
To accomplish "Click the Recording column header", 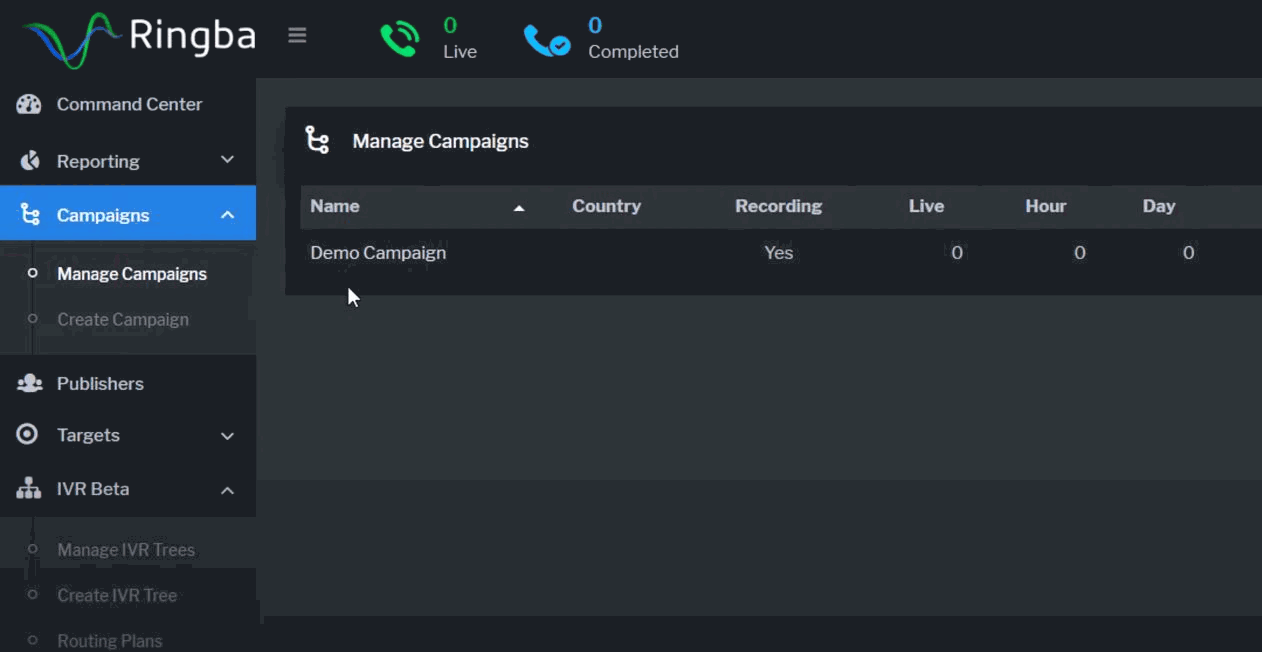I will tap(778, 206).
